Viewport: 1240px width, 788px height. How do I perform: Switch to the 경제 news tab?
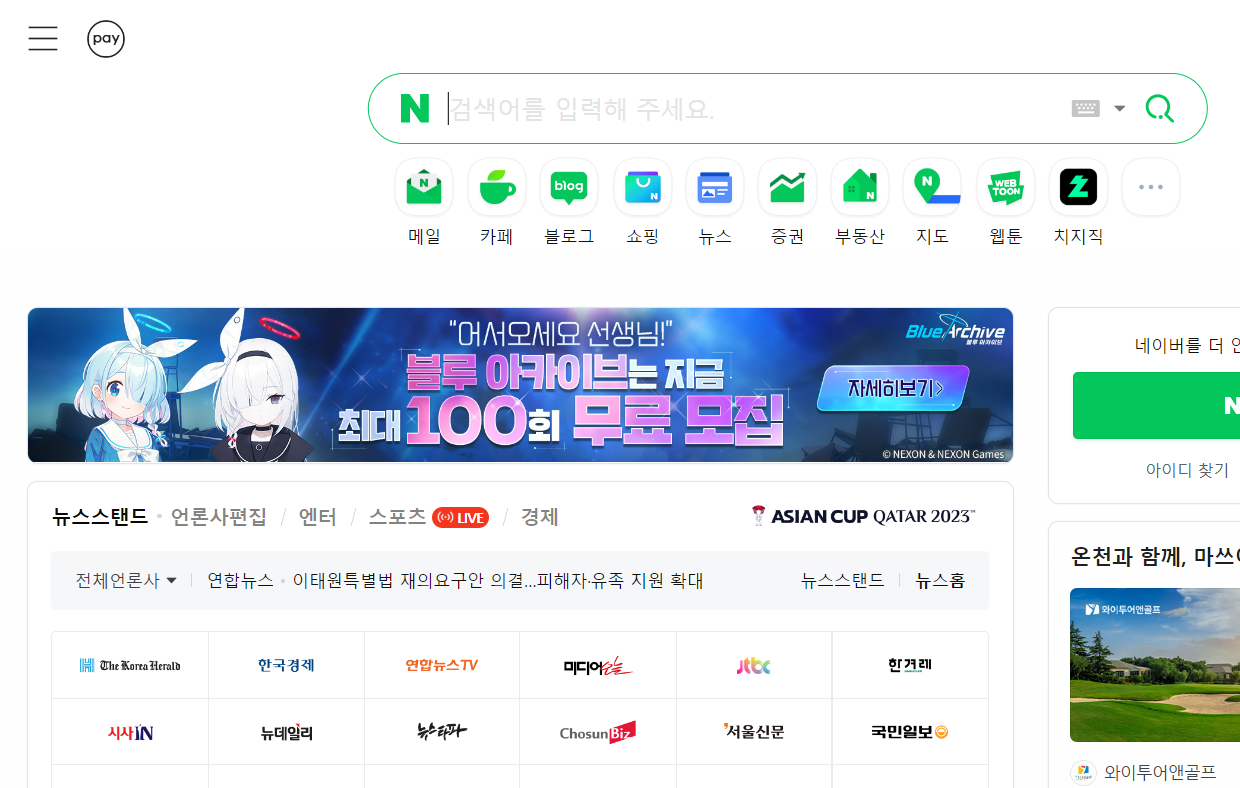coord(540,517)
